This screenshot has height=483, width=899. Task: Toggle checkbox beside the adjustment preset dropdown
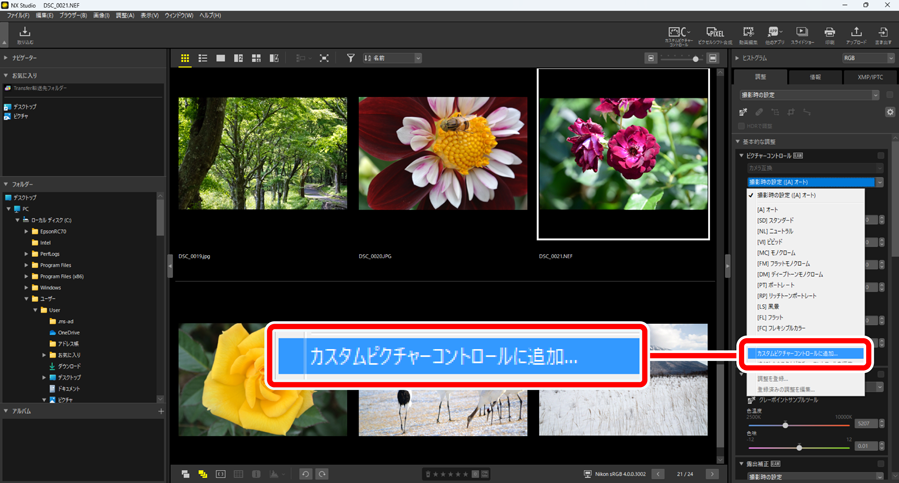click(888, 95)
